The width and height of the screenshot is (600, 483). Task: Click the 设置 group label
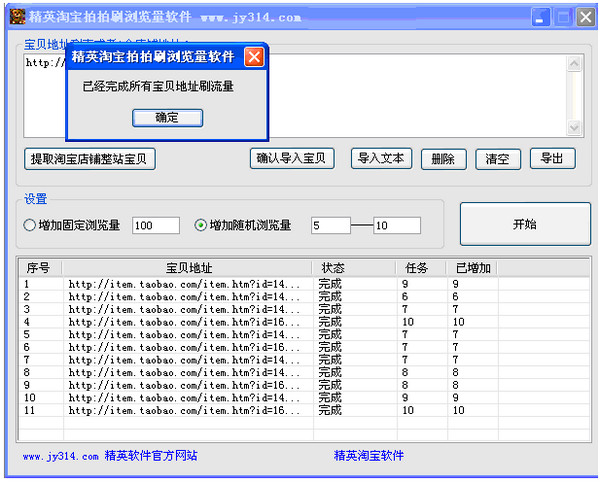click(x=36, y=199)
